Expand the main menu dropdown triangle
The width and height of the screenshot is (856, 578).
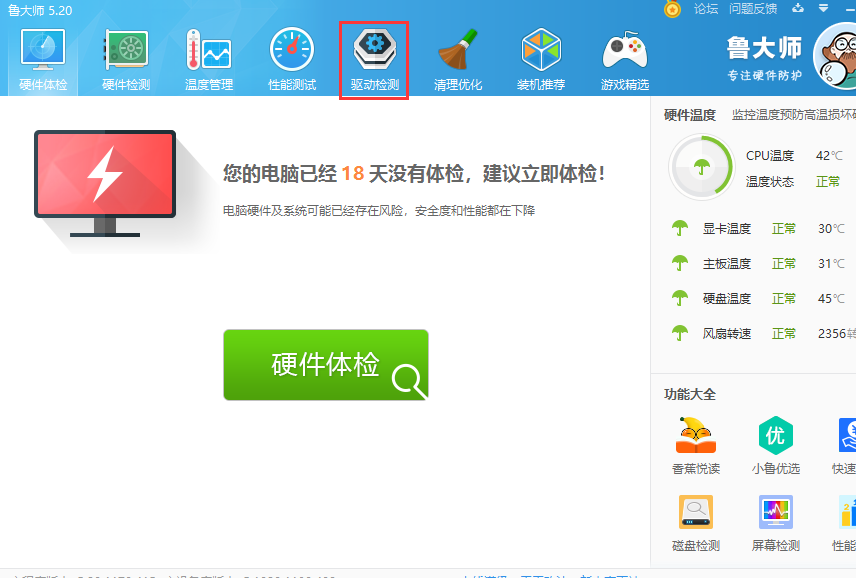tap(823, 9)
